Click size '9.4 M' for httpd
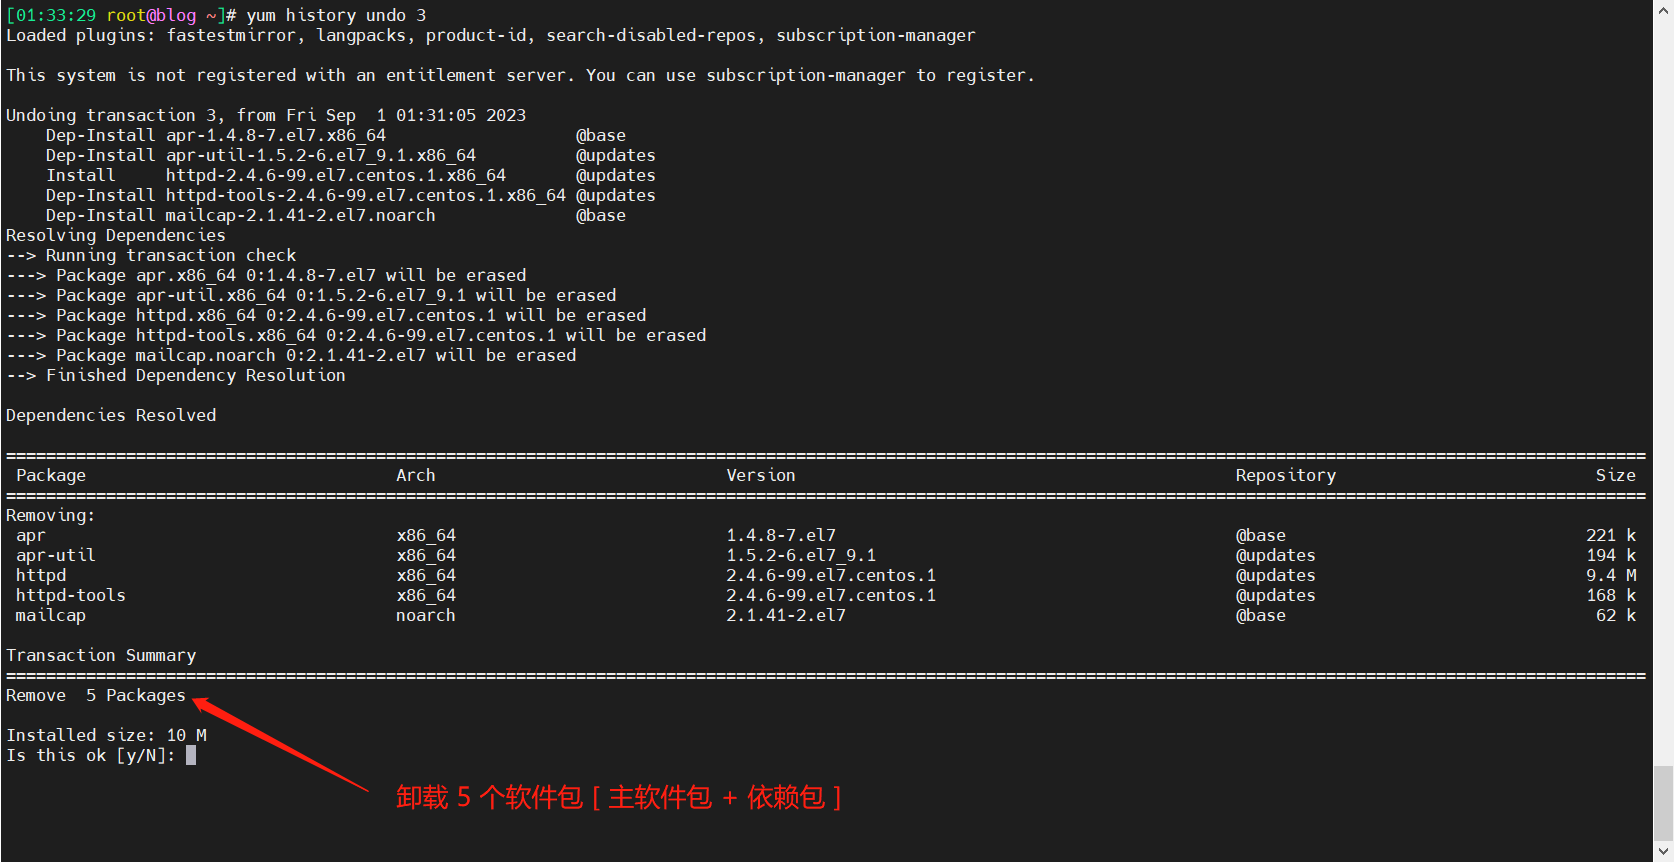Image resolution: width=1674 pixels, height=863 pixels. 1611,575
